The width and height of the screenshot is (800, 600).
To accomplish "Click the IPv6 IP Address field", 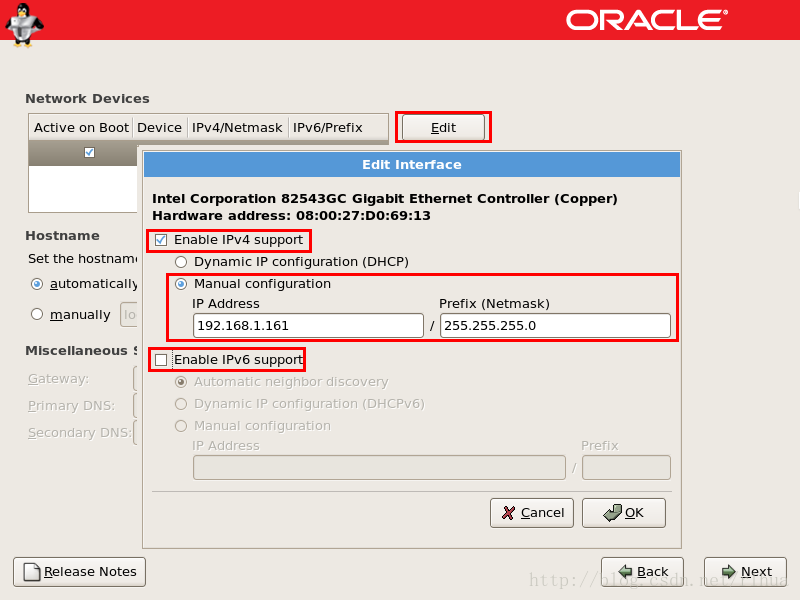I will click(379, 467).
